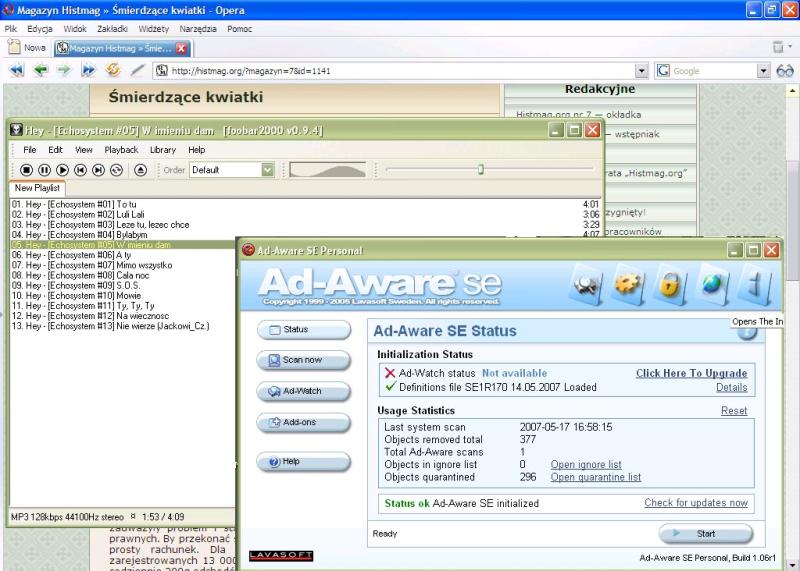The height and width of the screenshot is (571, 800).
Task: Skip to next track in foobar2000
Action: click(x=98, y=170)
